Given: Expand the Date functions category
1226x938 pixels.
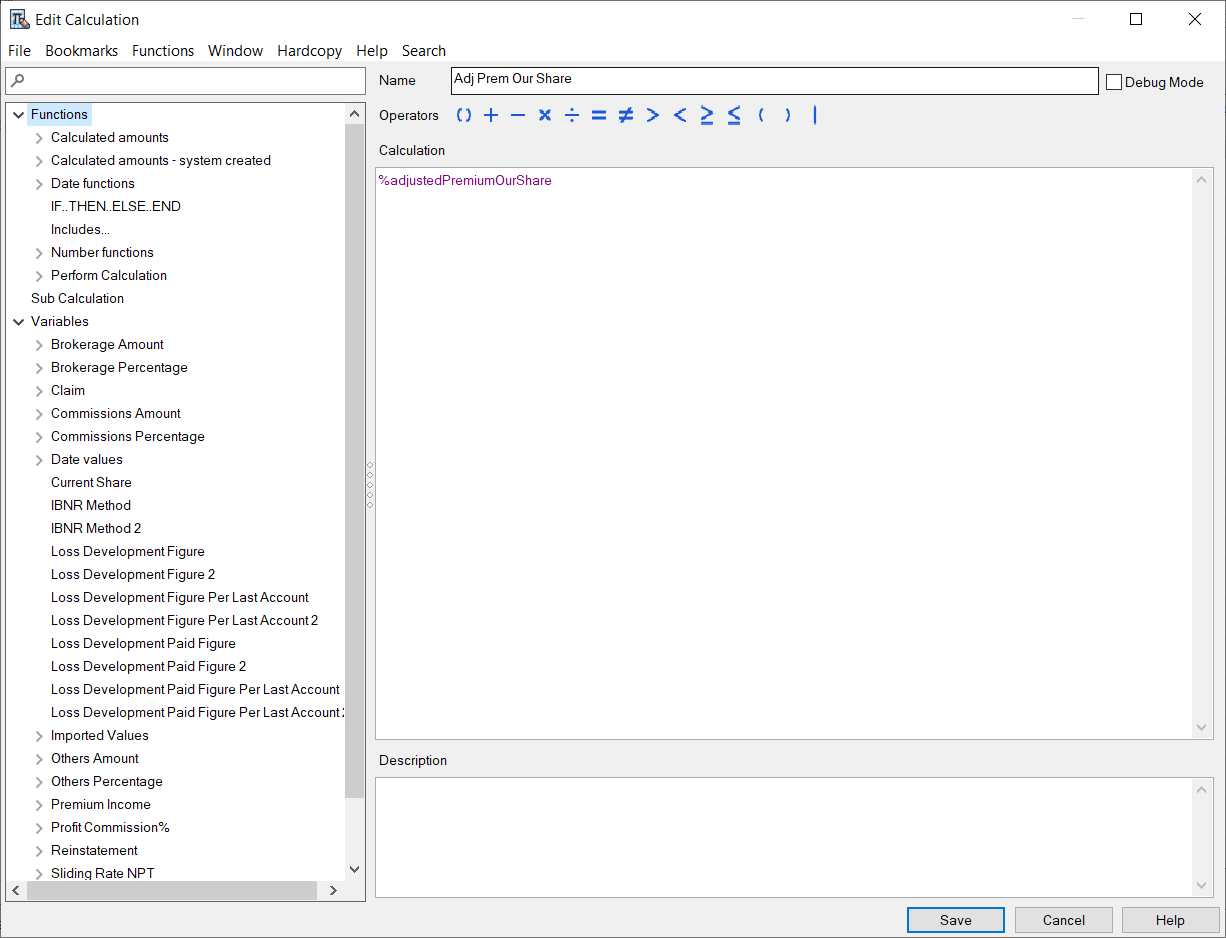Looking at the screenshot, I should click(38, 183).
